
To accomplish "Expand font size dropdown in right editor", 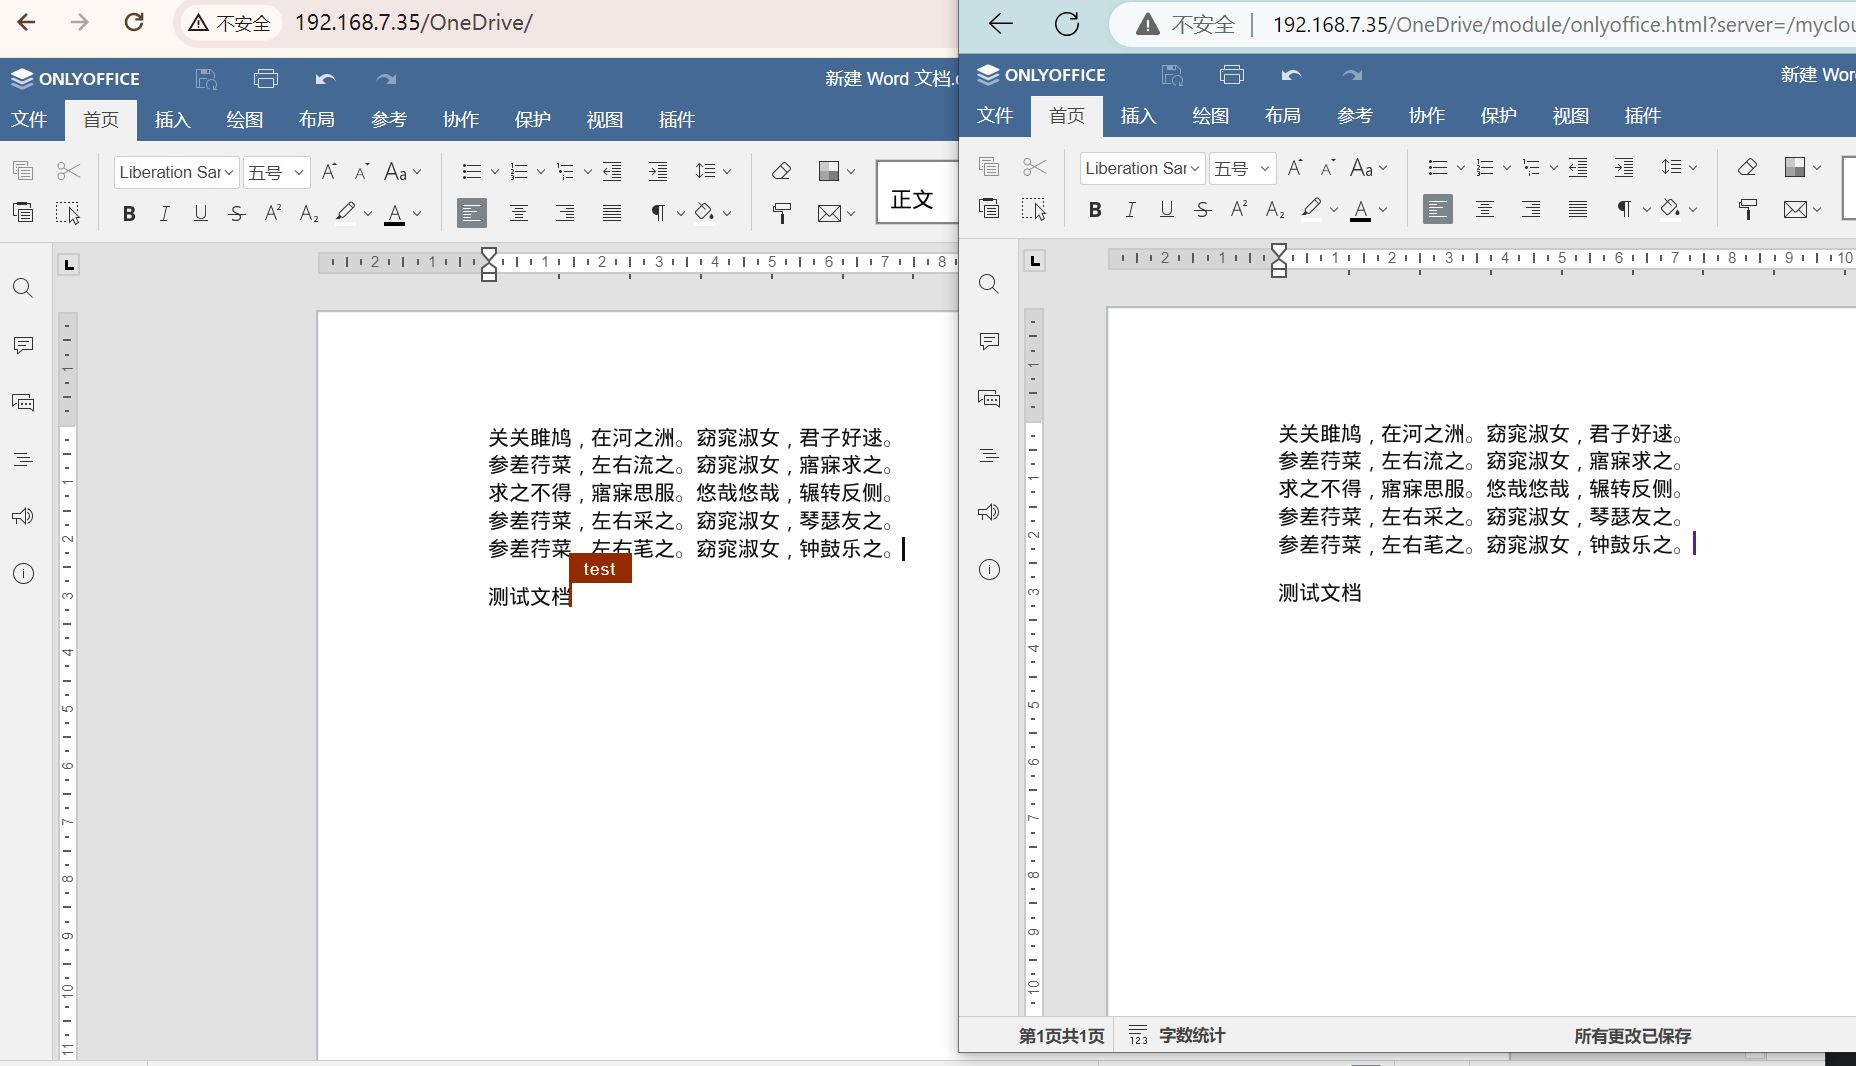I will 1264,168.
